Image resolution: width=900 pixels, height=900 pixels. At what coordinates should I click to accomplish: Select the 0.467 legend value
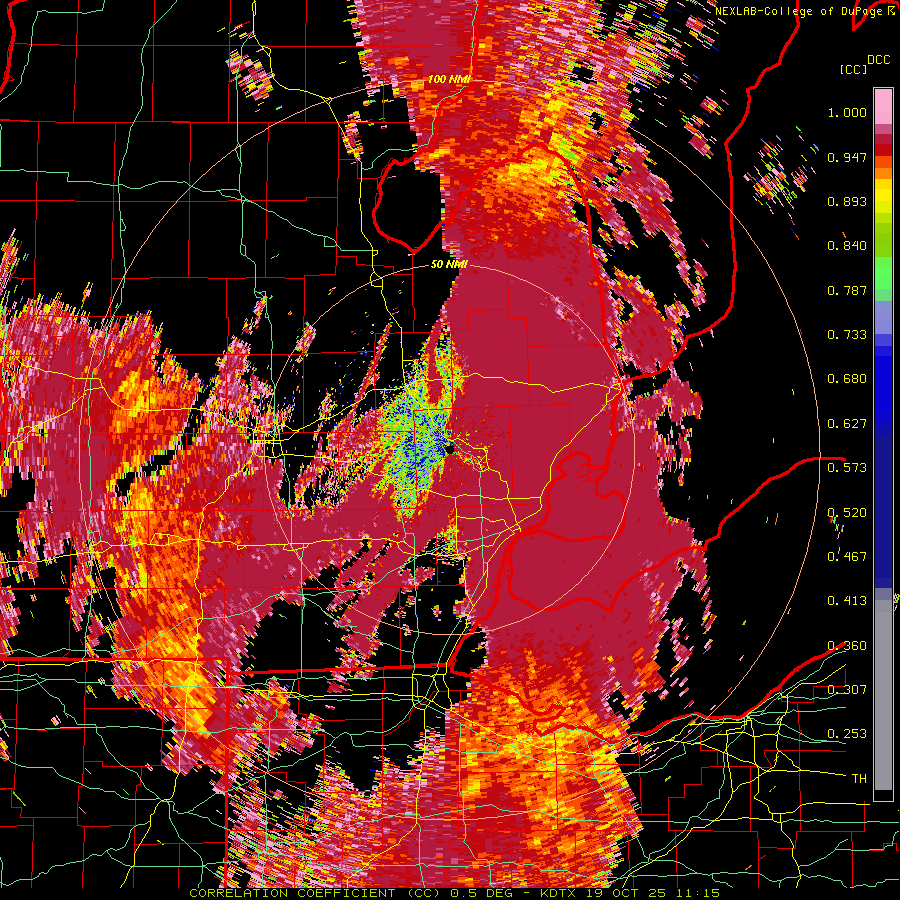pos(847,557)
